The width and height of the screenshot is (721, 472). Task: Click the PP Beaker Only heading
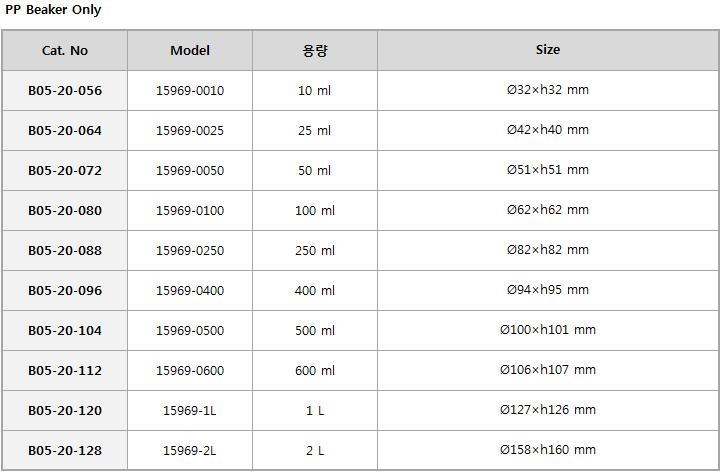pyautogui.click(x=53, y=10)
